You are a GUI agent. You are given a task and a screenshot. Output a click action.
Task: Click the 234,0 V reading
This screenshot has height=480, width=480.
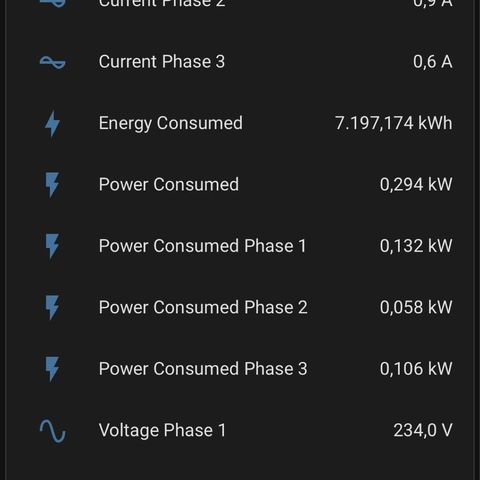(x=423, y=430)
